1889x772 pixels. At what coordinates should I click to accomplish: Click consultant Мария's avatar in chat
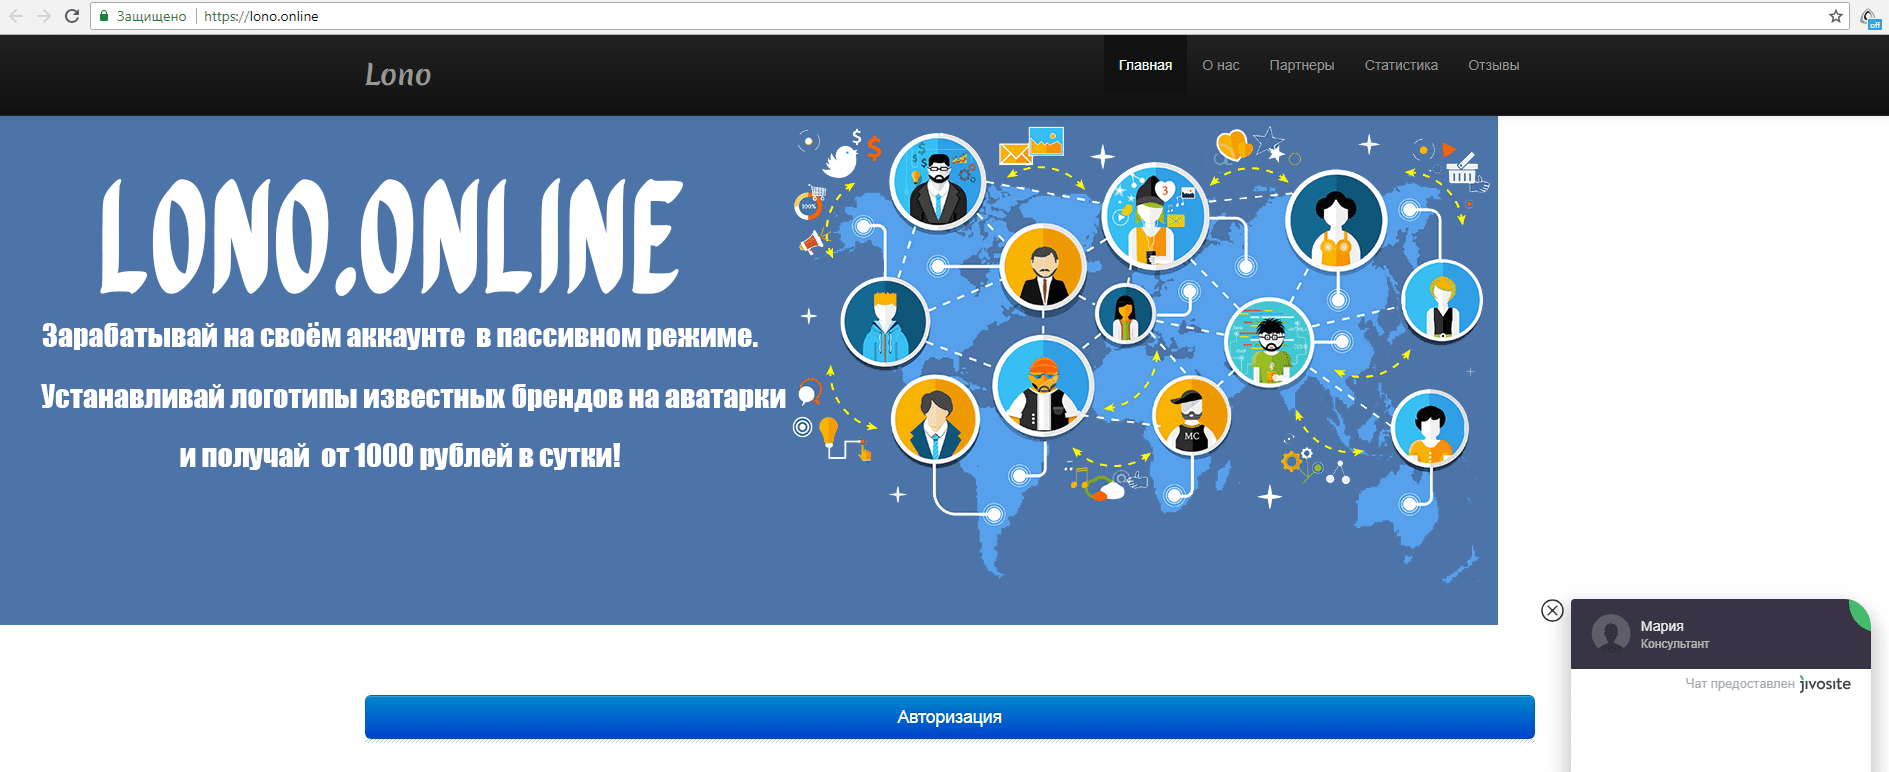tap(1610, 634)
